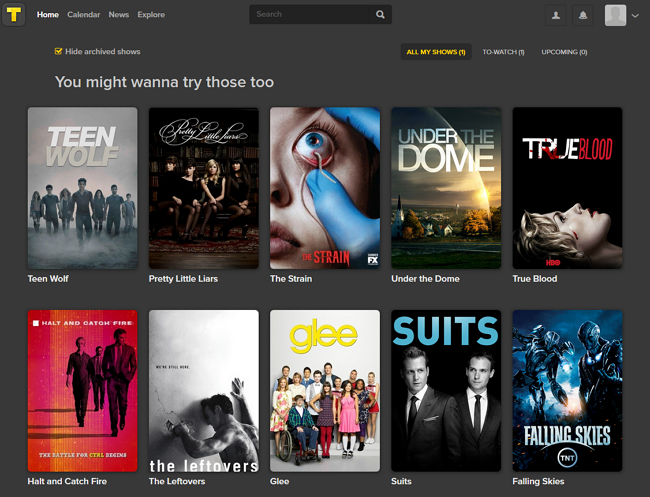Image resolution: width=650 pixels, height=497 pixels.
Task: Open the profile person icon button
Action: click(556, 15)
